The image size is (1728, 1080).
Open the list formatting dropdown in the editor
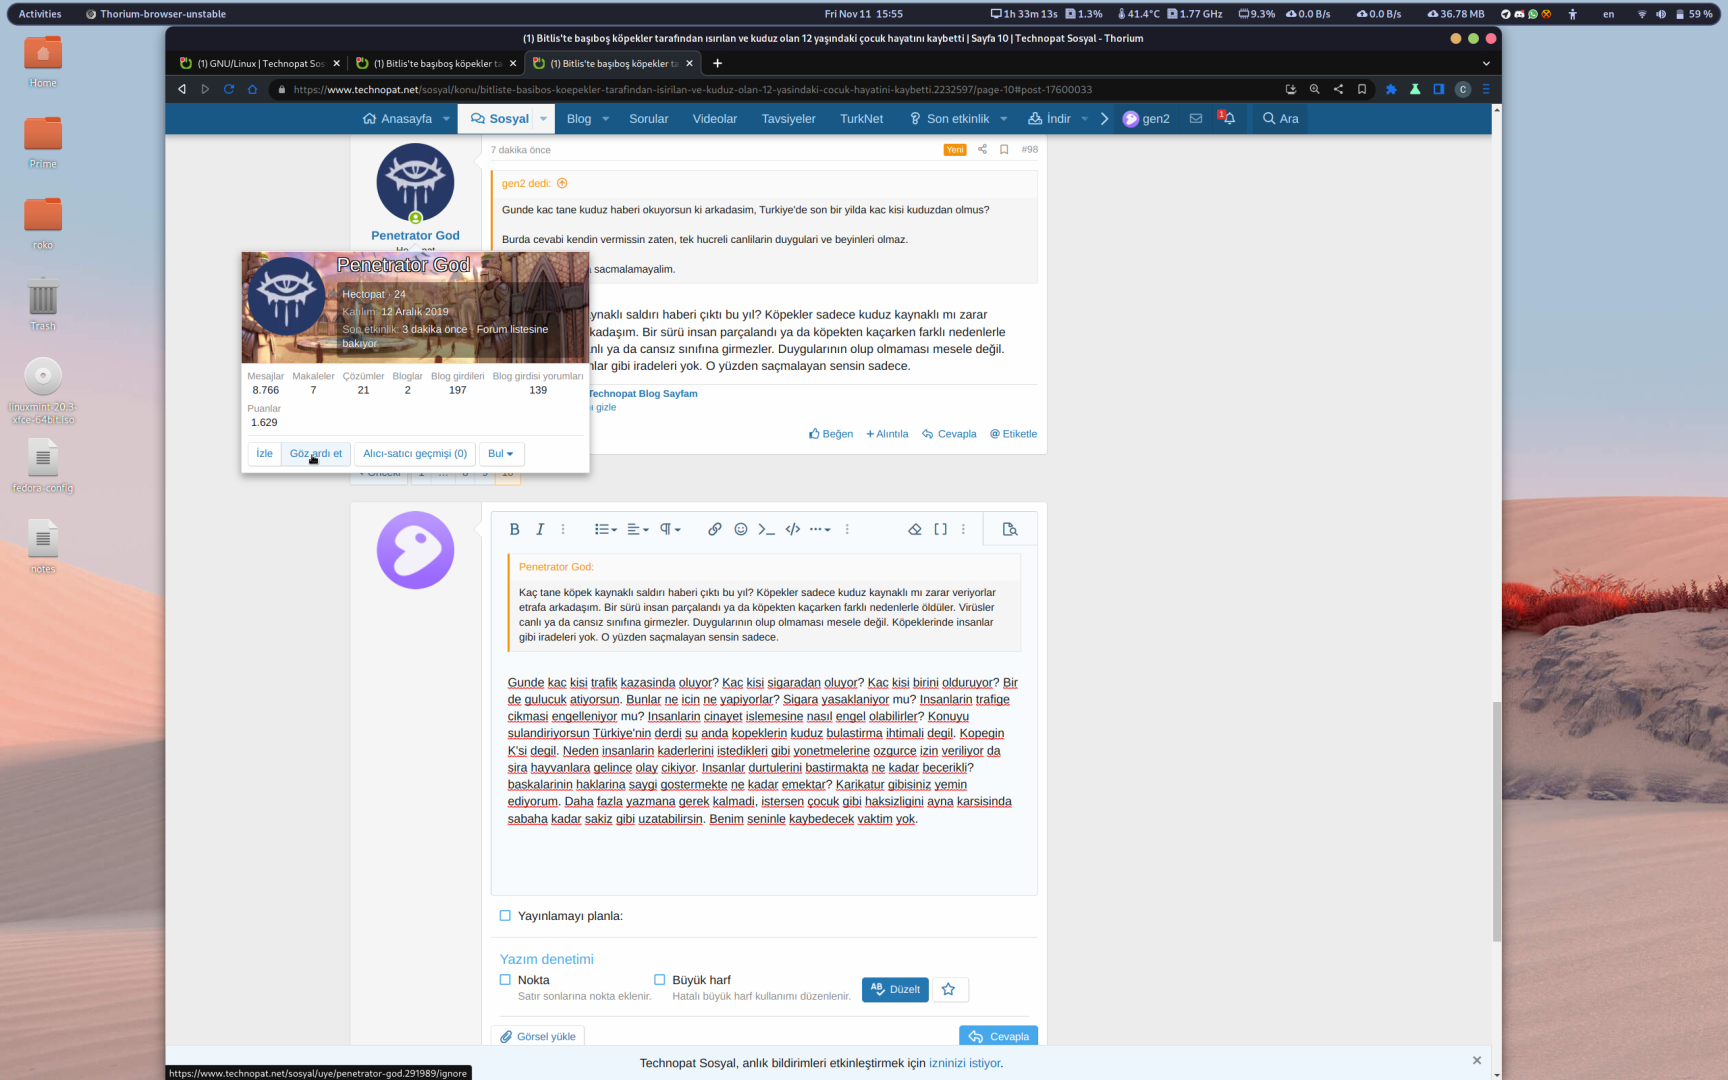pos(605,530)
